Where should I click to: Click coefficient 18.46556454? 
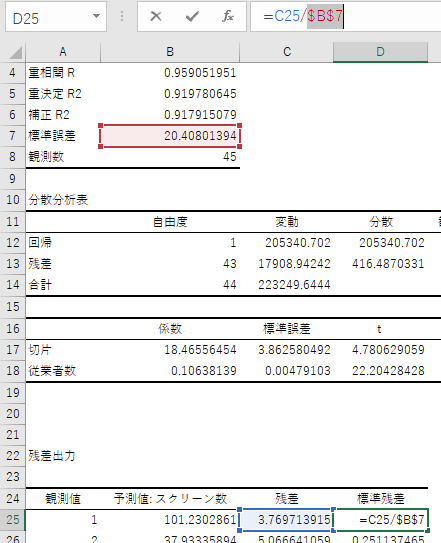[200, 350]
